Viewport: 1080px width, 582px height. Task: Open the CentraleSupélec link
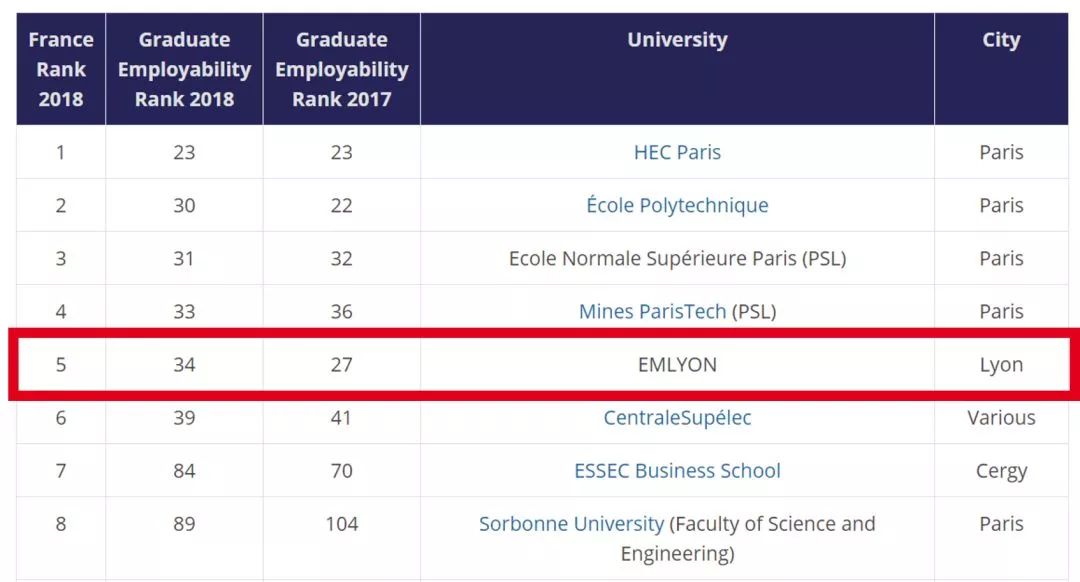(x=677, y=417)
